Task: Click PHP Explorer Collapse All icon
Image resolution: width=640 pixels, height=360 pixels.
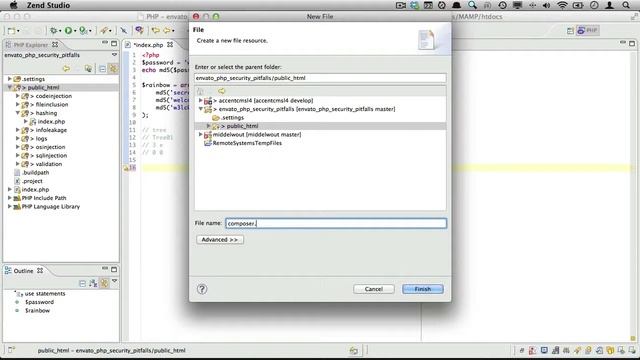Action: click(x=102, y=69)
